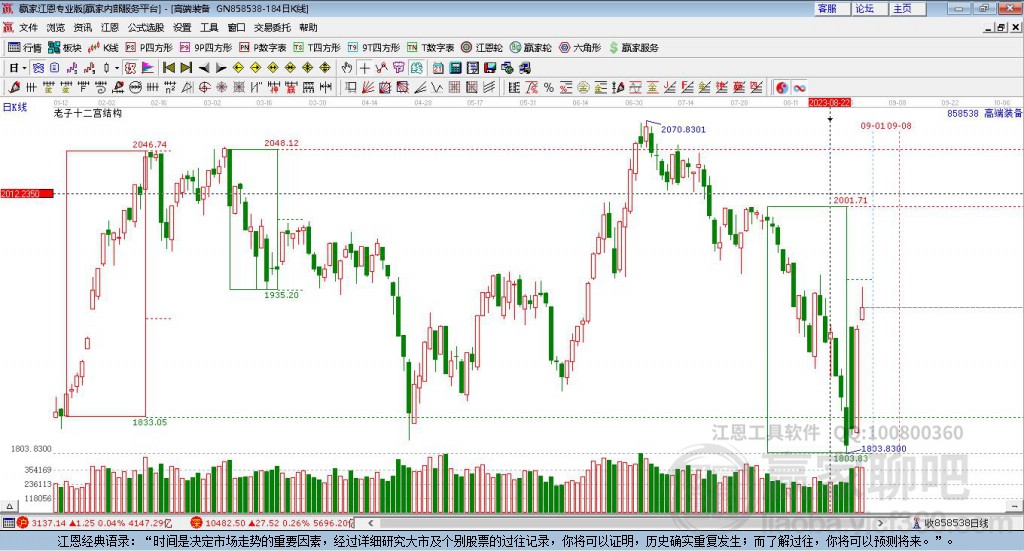Open the 六角形 hexagon tool
This screenshot has height=551, width=1024.
[x=580, y=48]
